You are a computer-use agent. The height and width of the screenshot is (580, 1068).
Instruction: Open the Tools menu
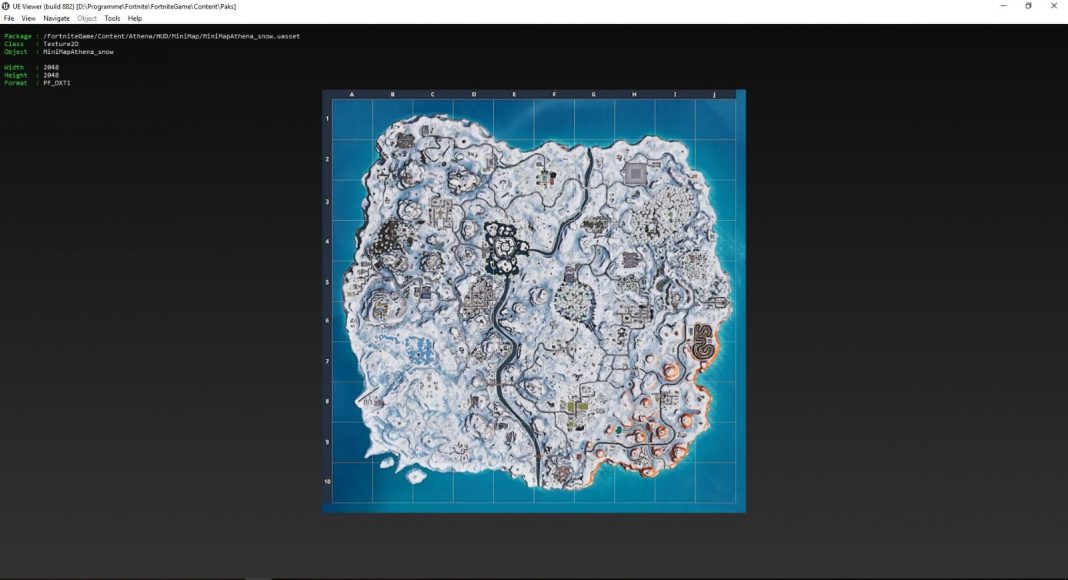click(112, 18)
